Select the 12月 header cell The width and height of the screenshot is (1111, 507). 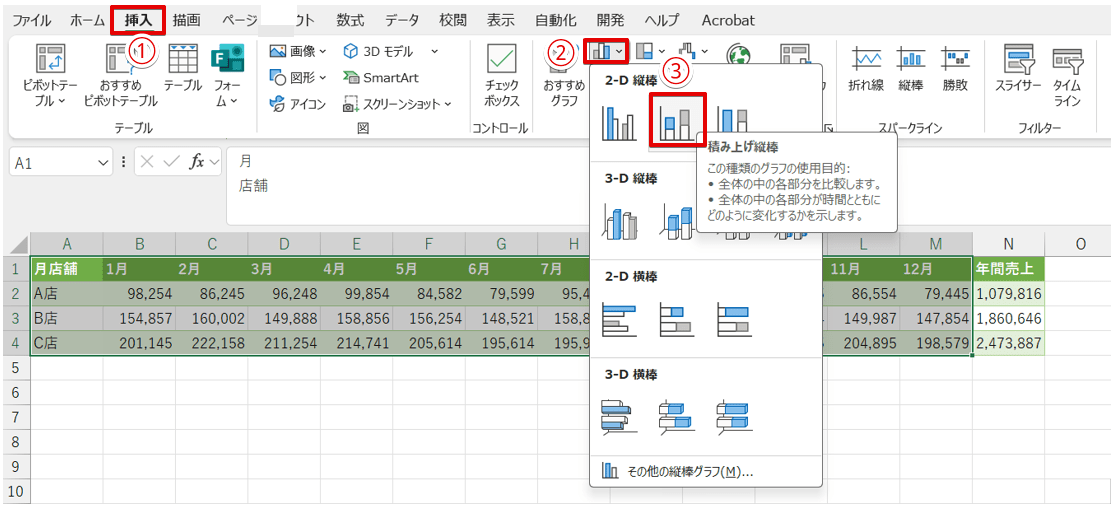937,269
